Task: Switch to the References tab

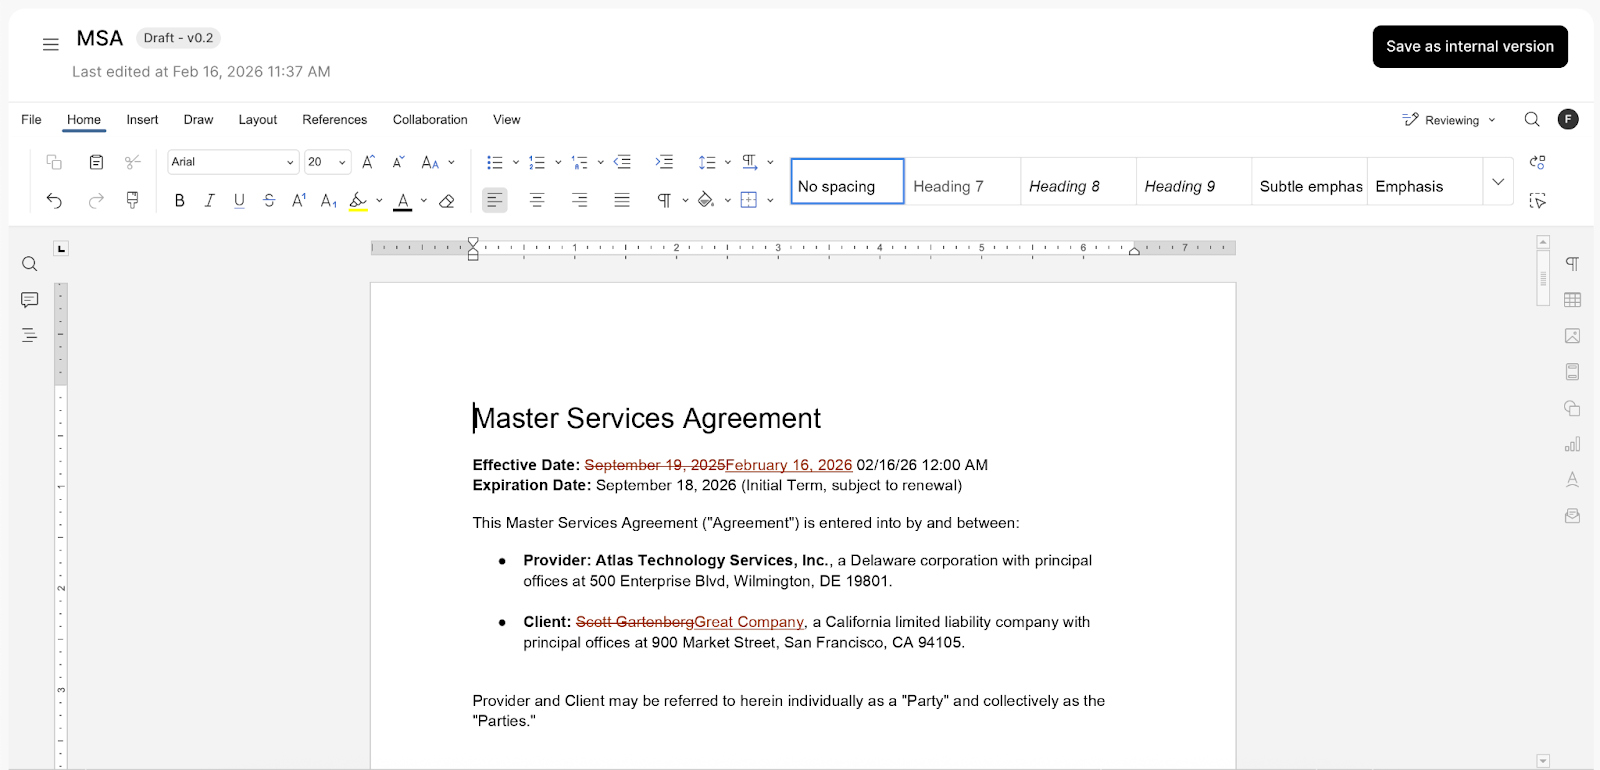Action: [335, 120]
